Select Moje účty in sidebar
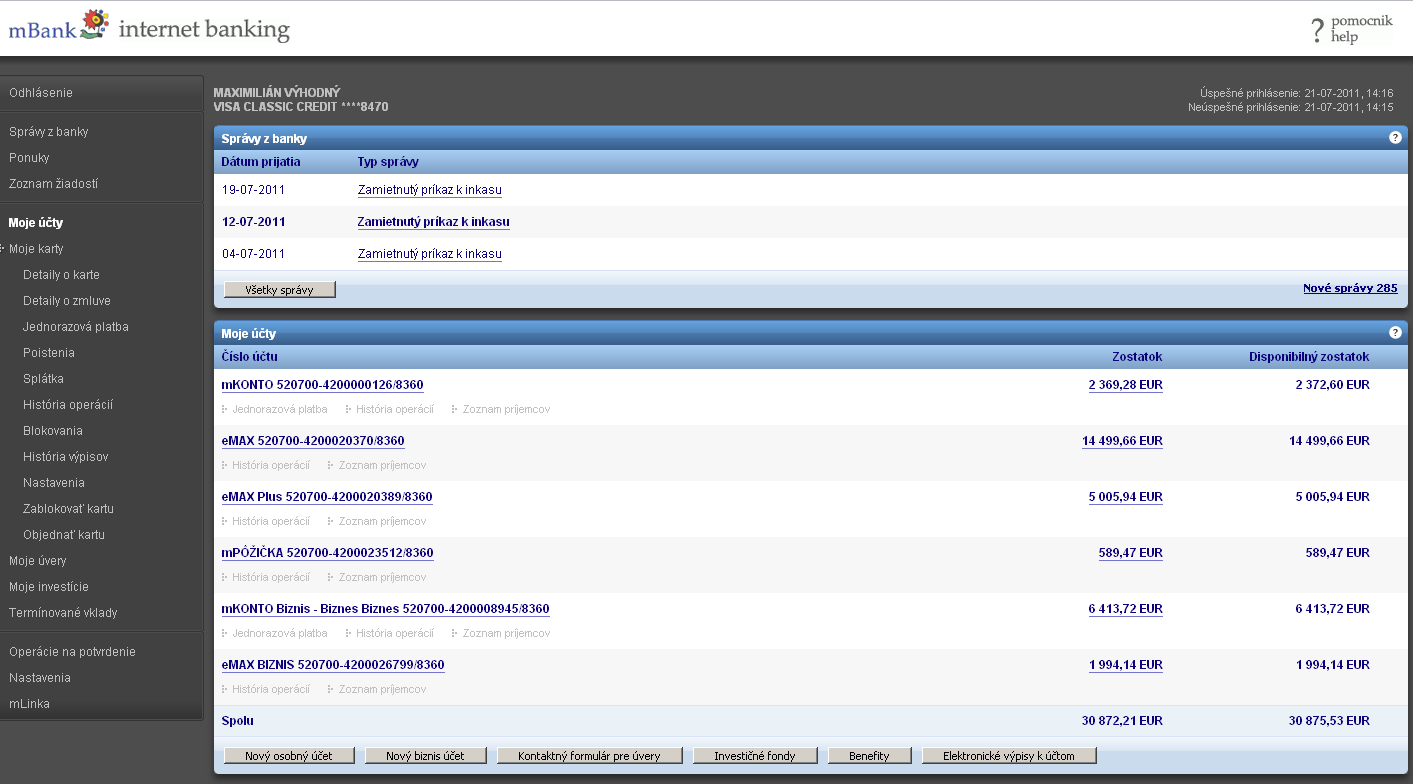1413x784 pixels. point(36,223)
